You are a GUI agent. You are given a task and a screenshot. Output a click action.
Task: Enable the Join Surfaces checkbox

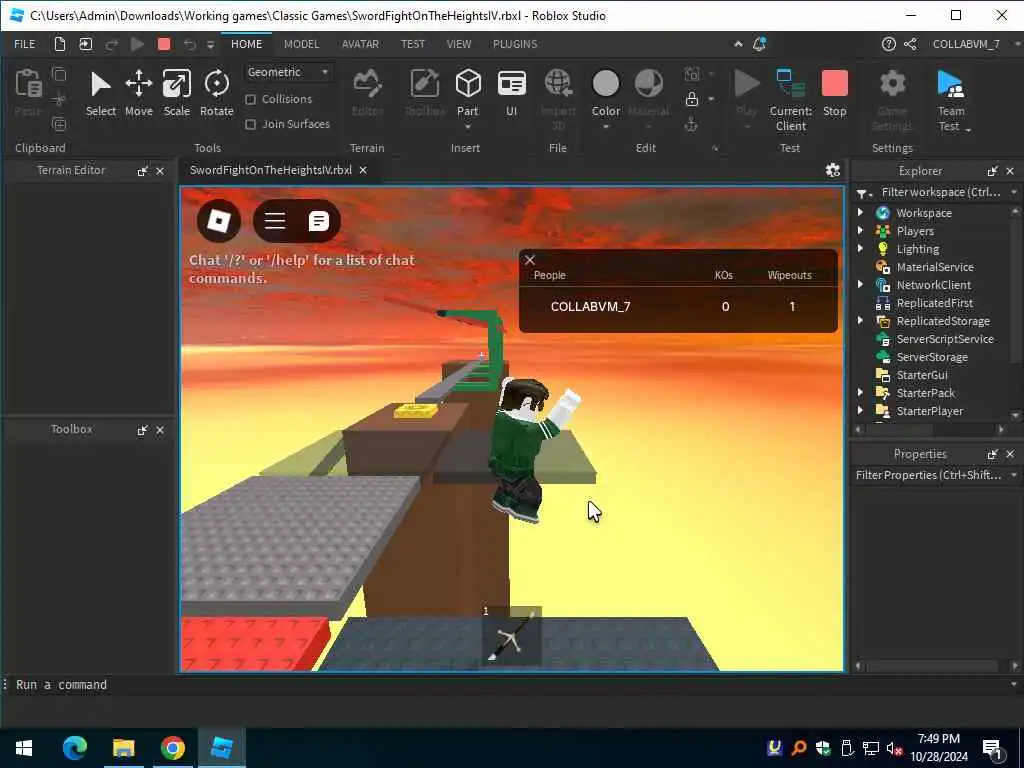click(250, 124)
